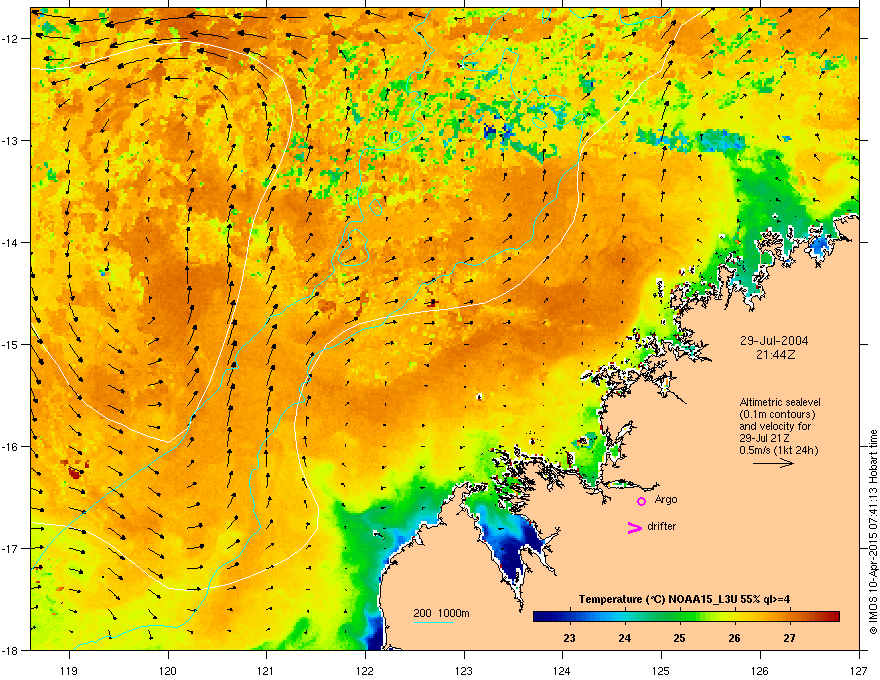Screen dimensions: 880x680
Task: Click the 0.5m/s velocity scale arrow
Action: (773, 463)
